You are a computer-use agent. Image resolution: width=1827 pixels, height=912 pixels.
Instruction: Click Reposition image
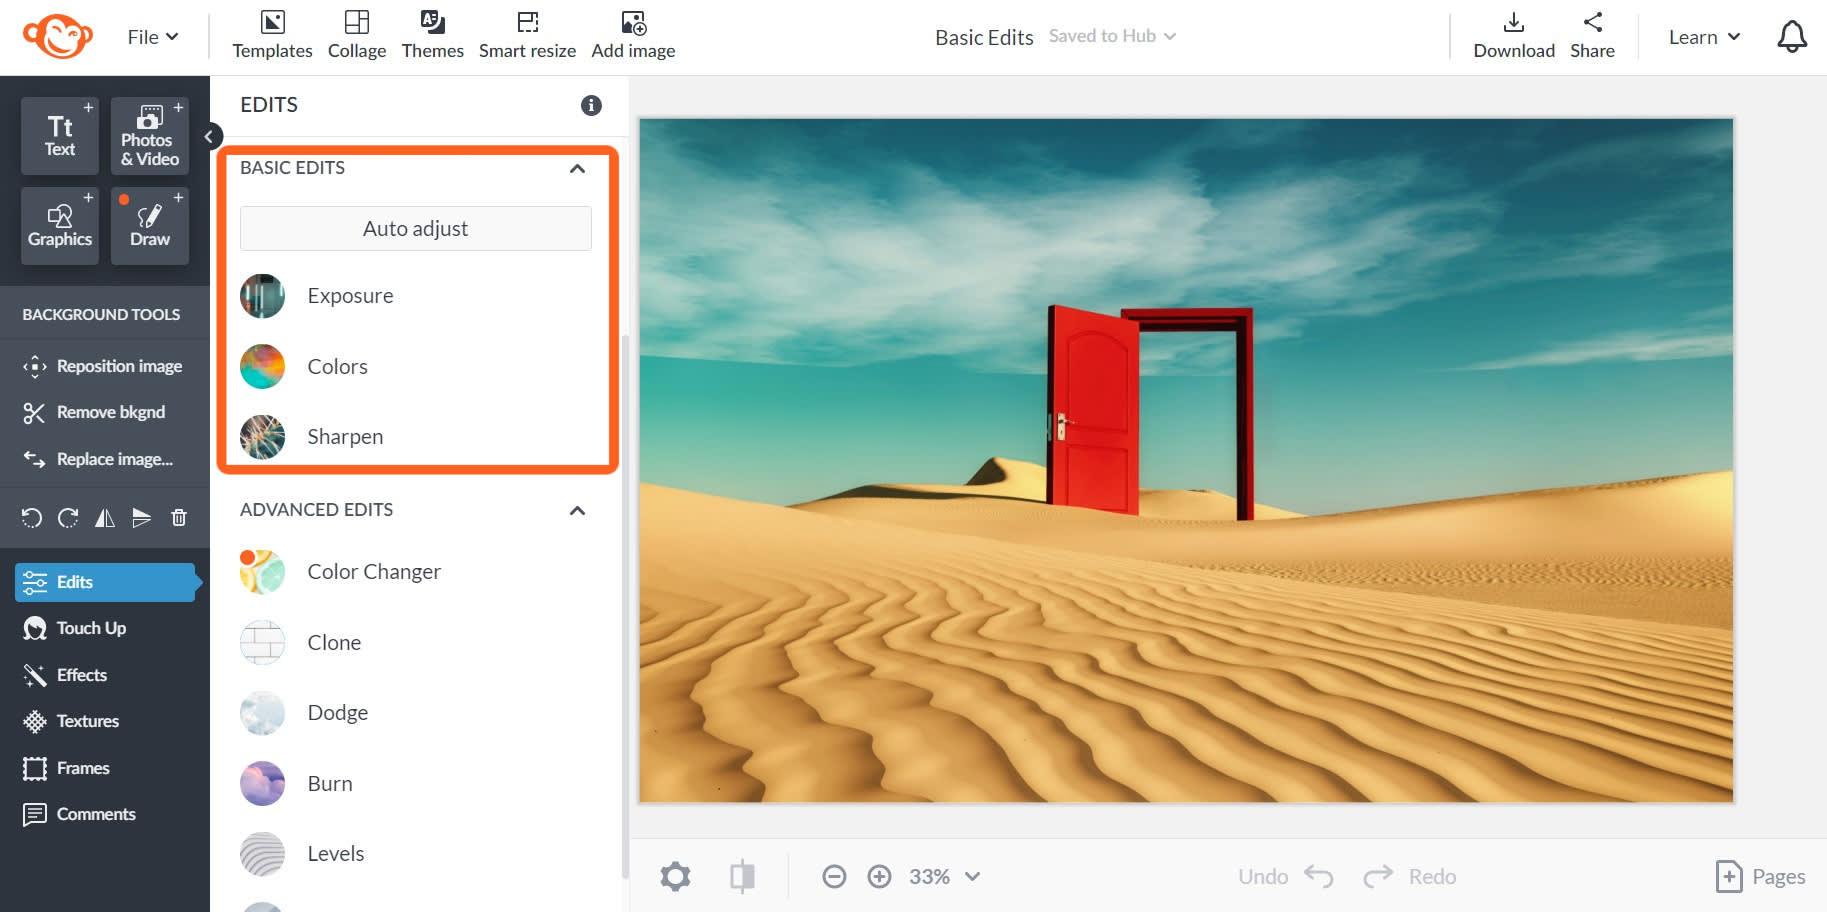tap(105, 366)
